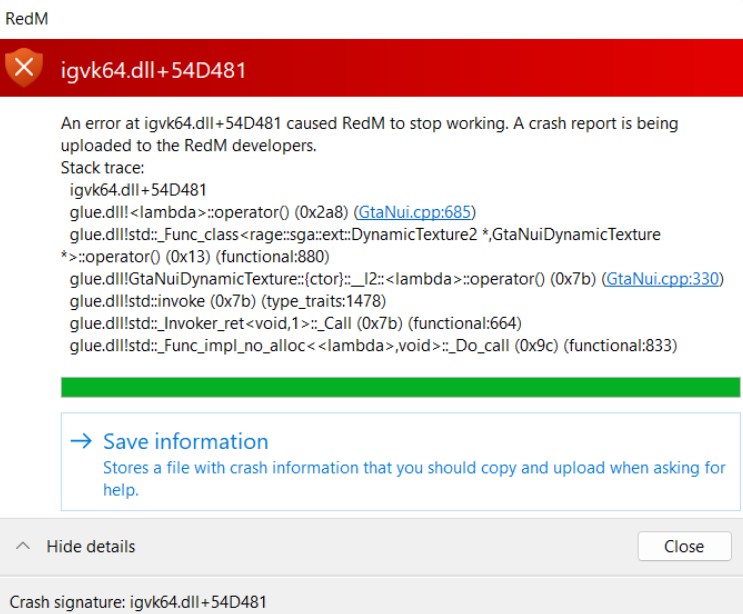
Task: Click the std::invoke stack trace line
Action: [x=228, y=300]
